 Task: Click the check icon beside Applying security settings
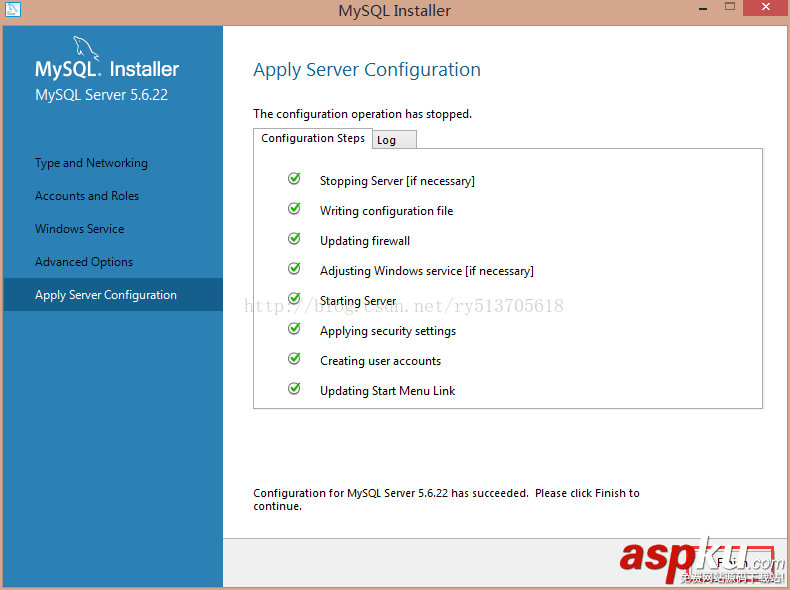click(294, 329)
